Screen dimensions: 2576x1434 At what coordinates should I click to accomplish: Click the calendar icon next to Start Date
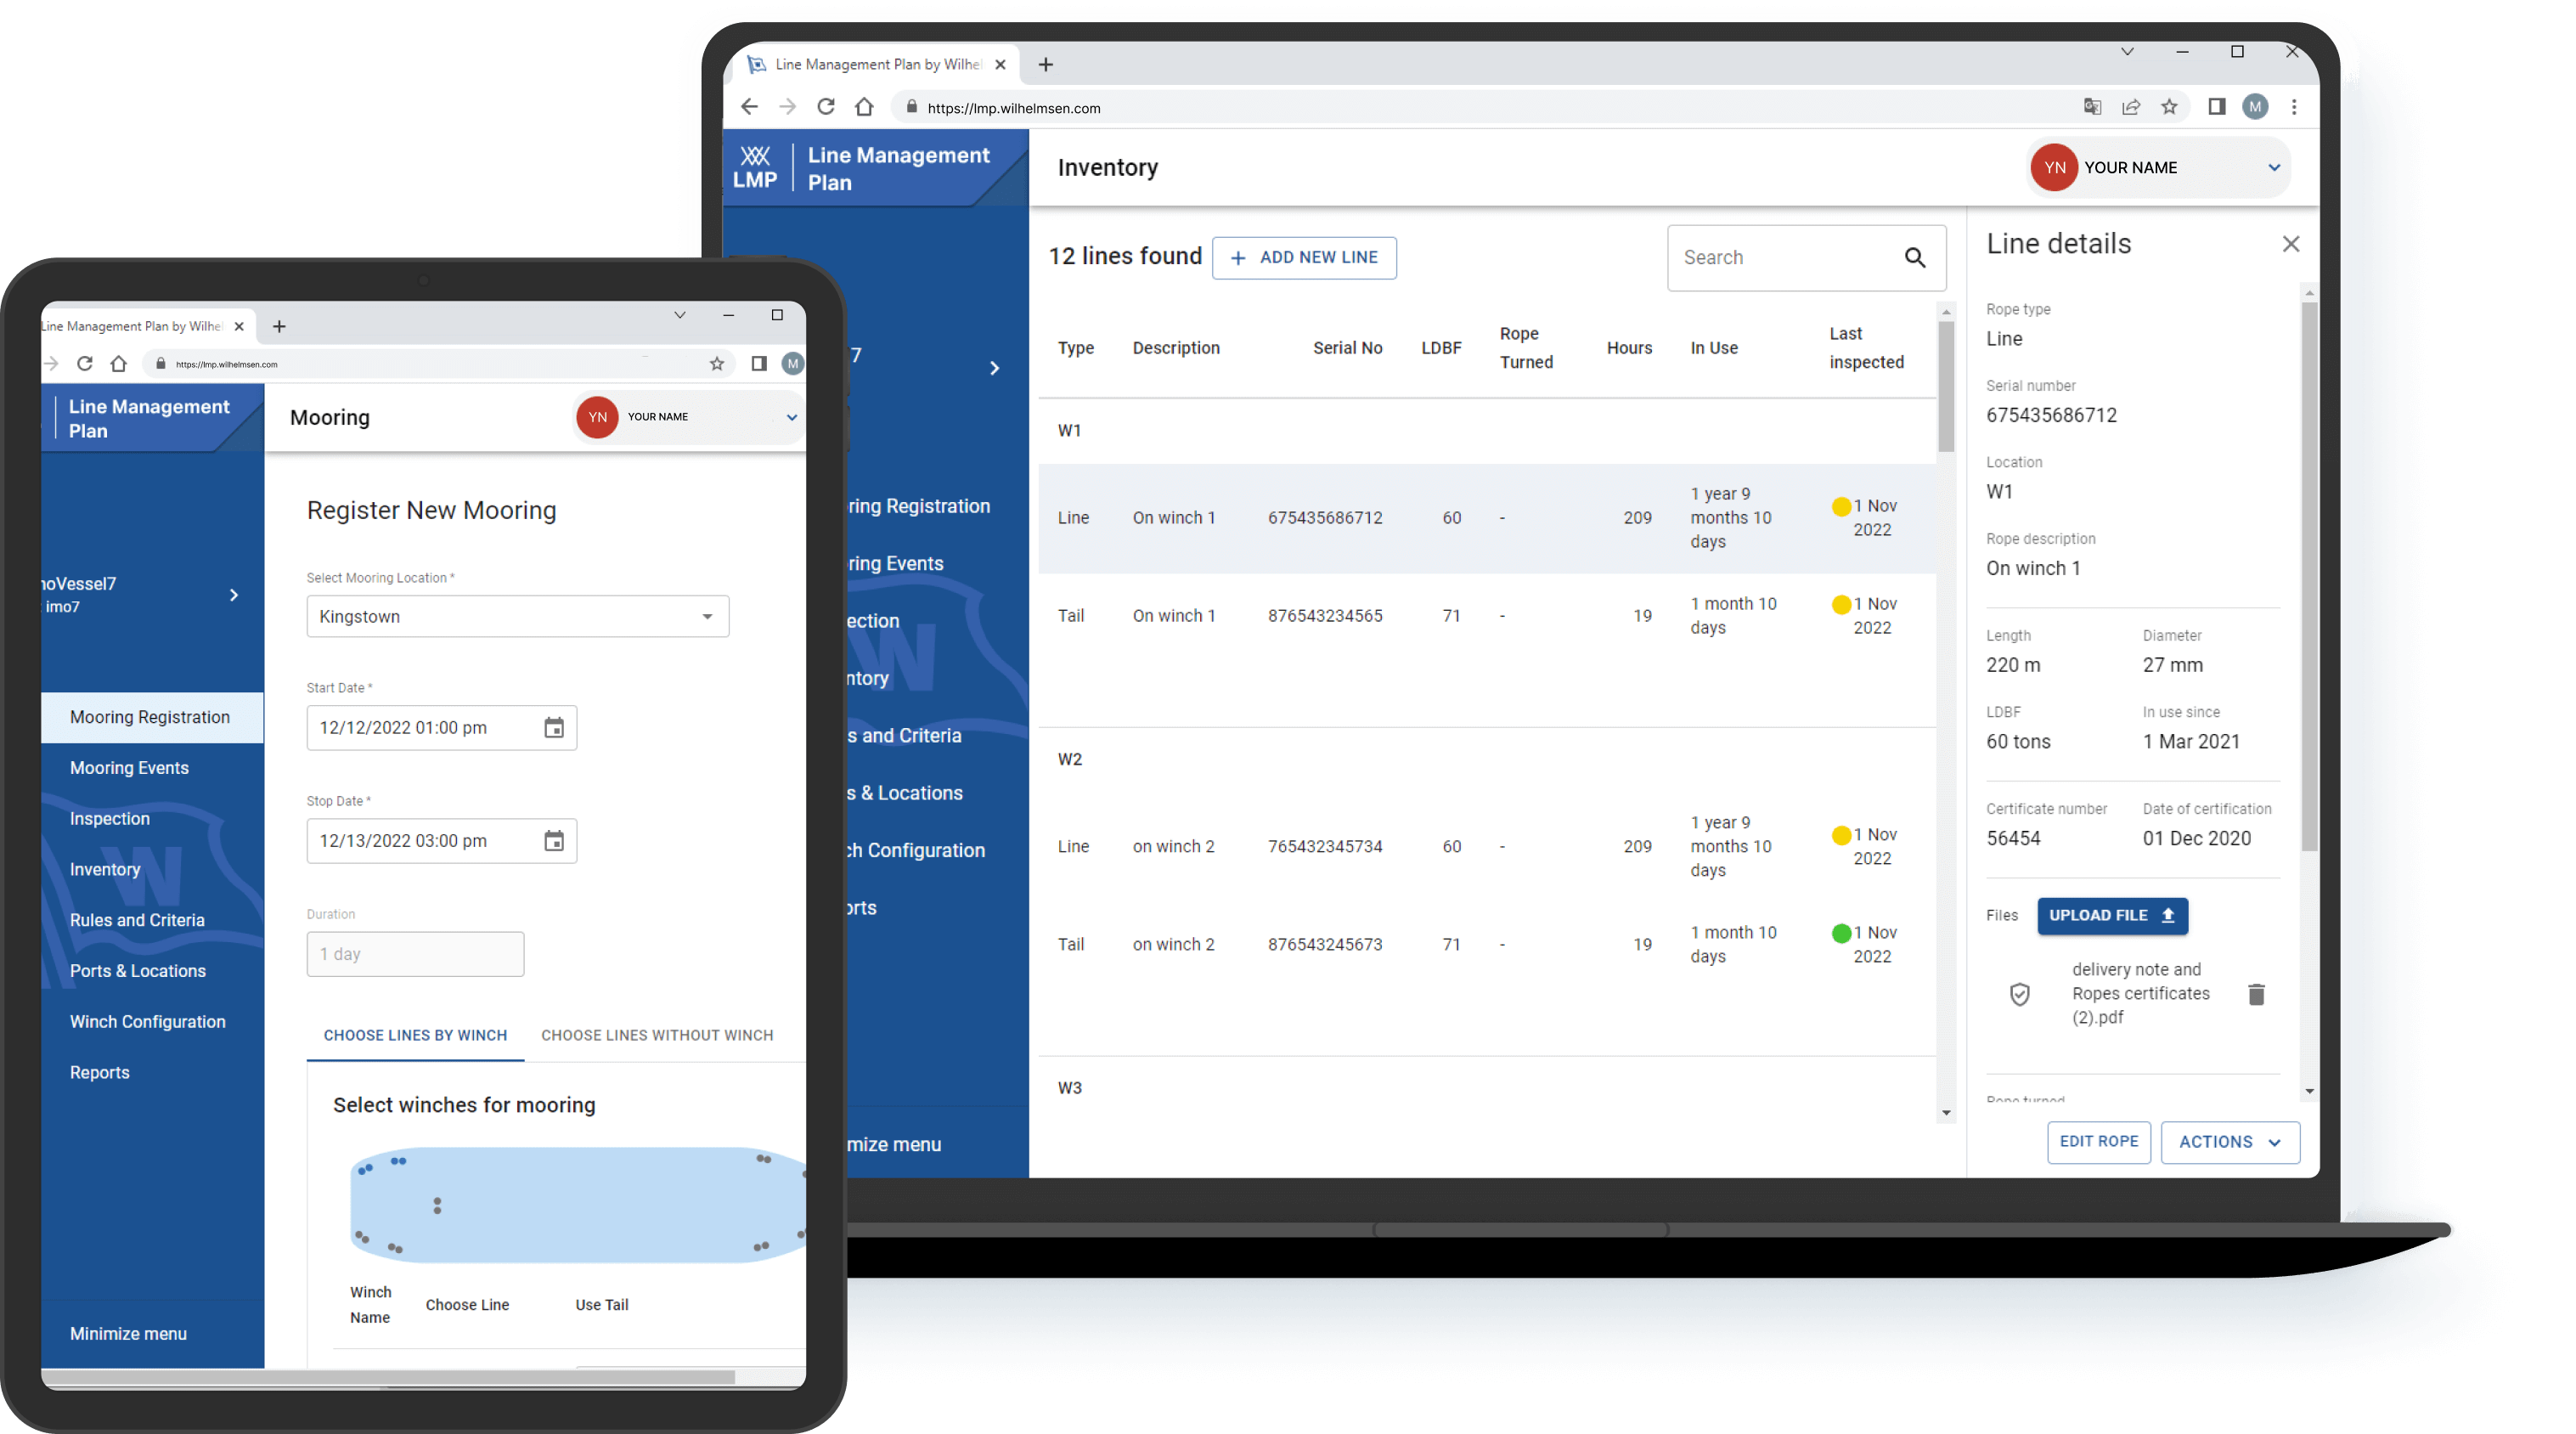(555, 725)
